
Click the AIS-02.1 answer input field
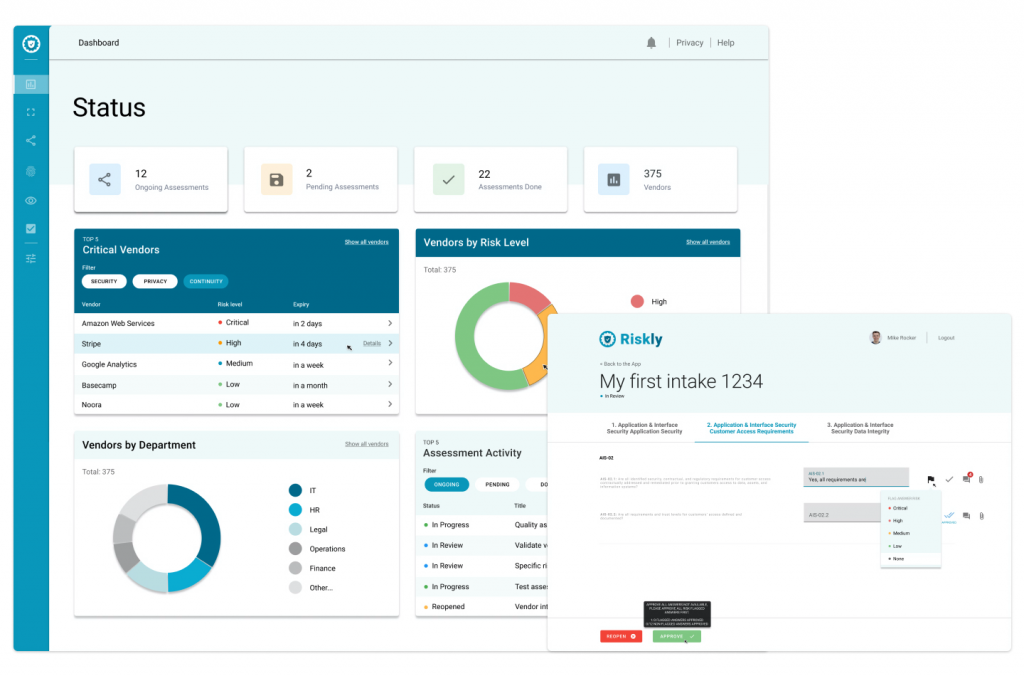tap(856, 477)
